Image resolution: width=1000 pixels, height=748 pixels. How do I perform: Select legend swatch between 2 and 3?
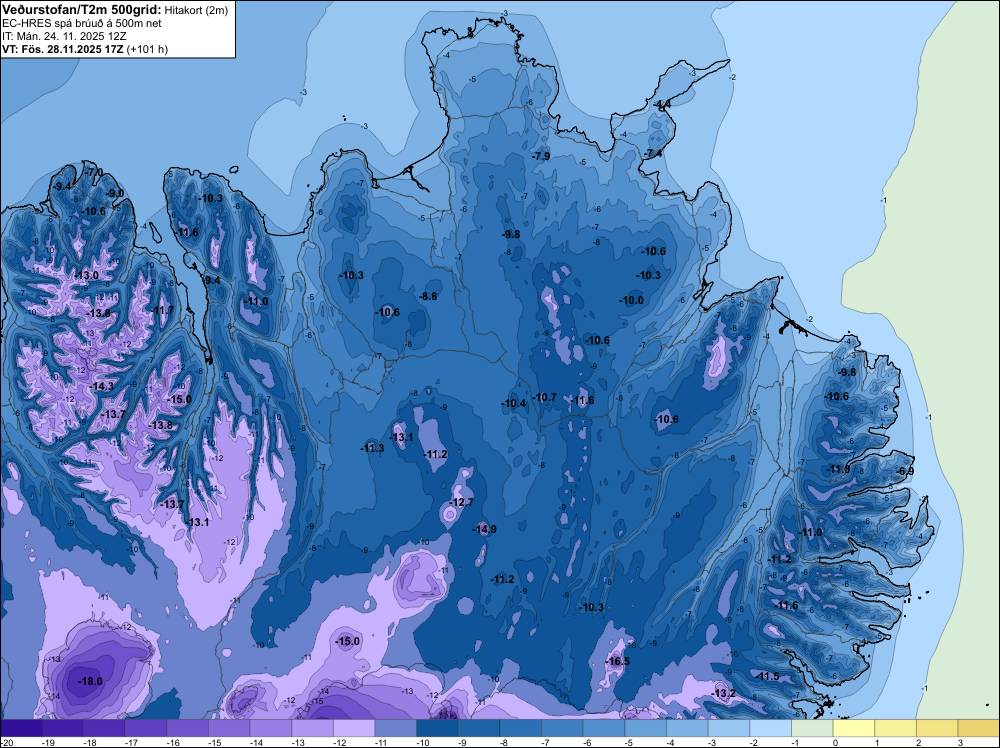[938, 728]
